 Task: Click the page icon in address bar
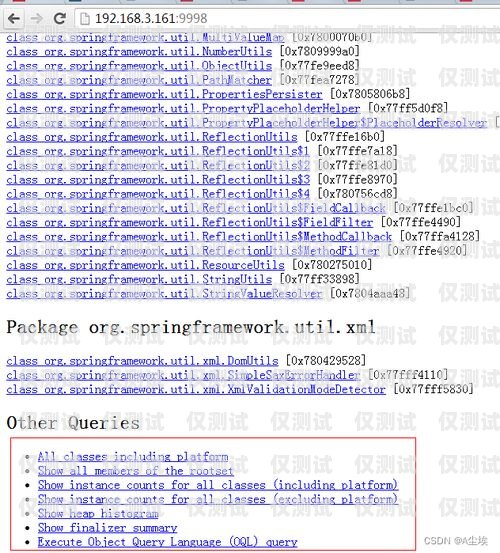85,19
